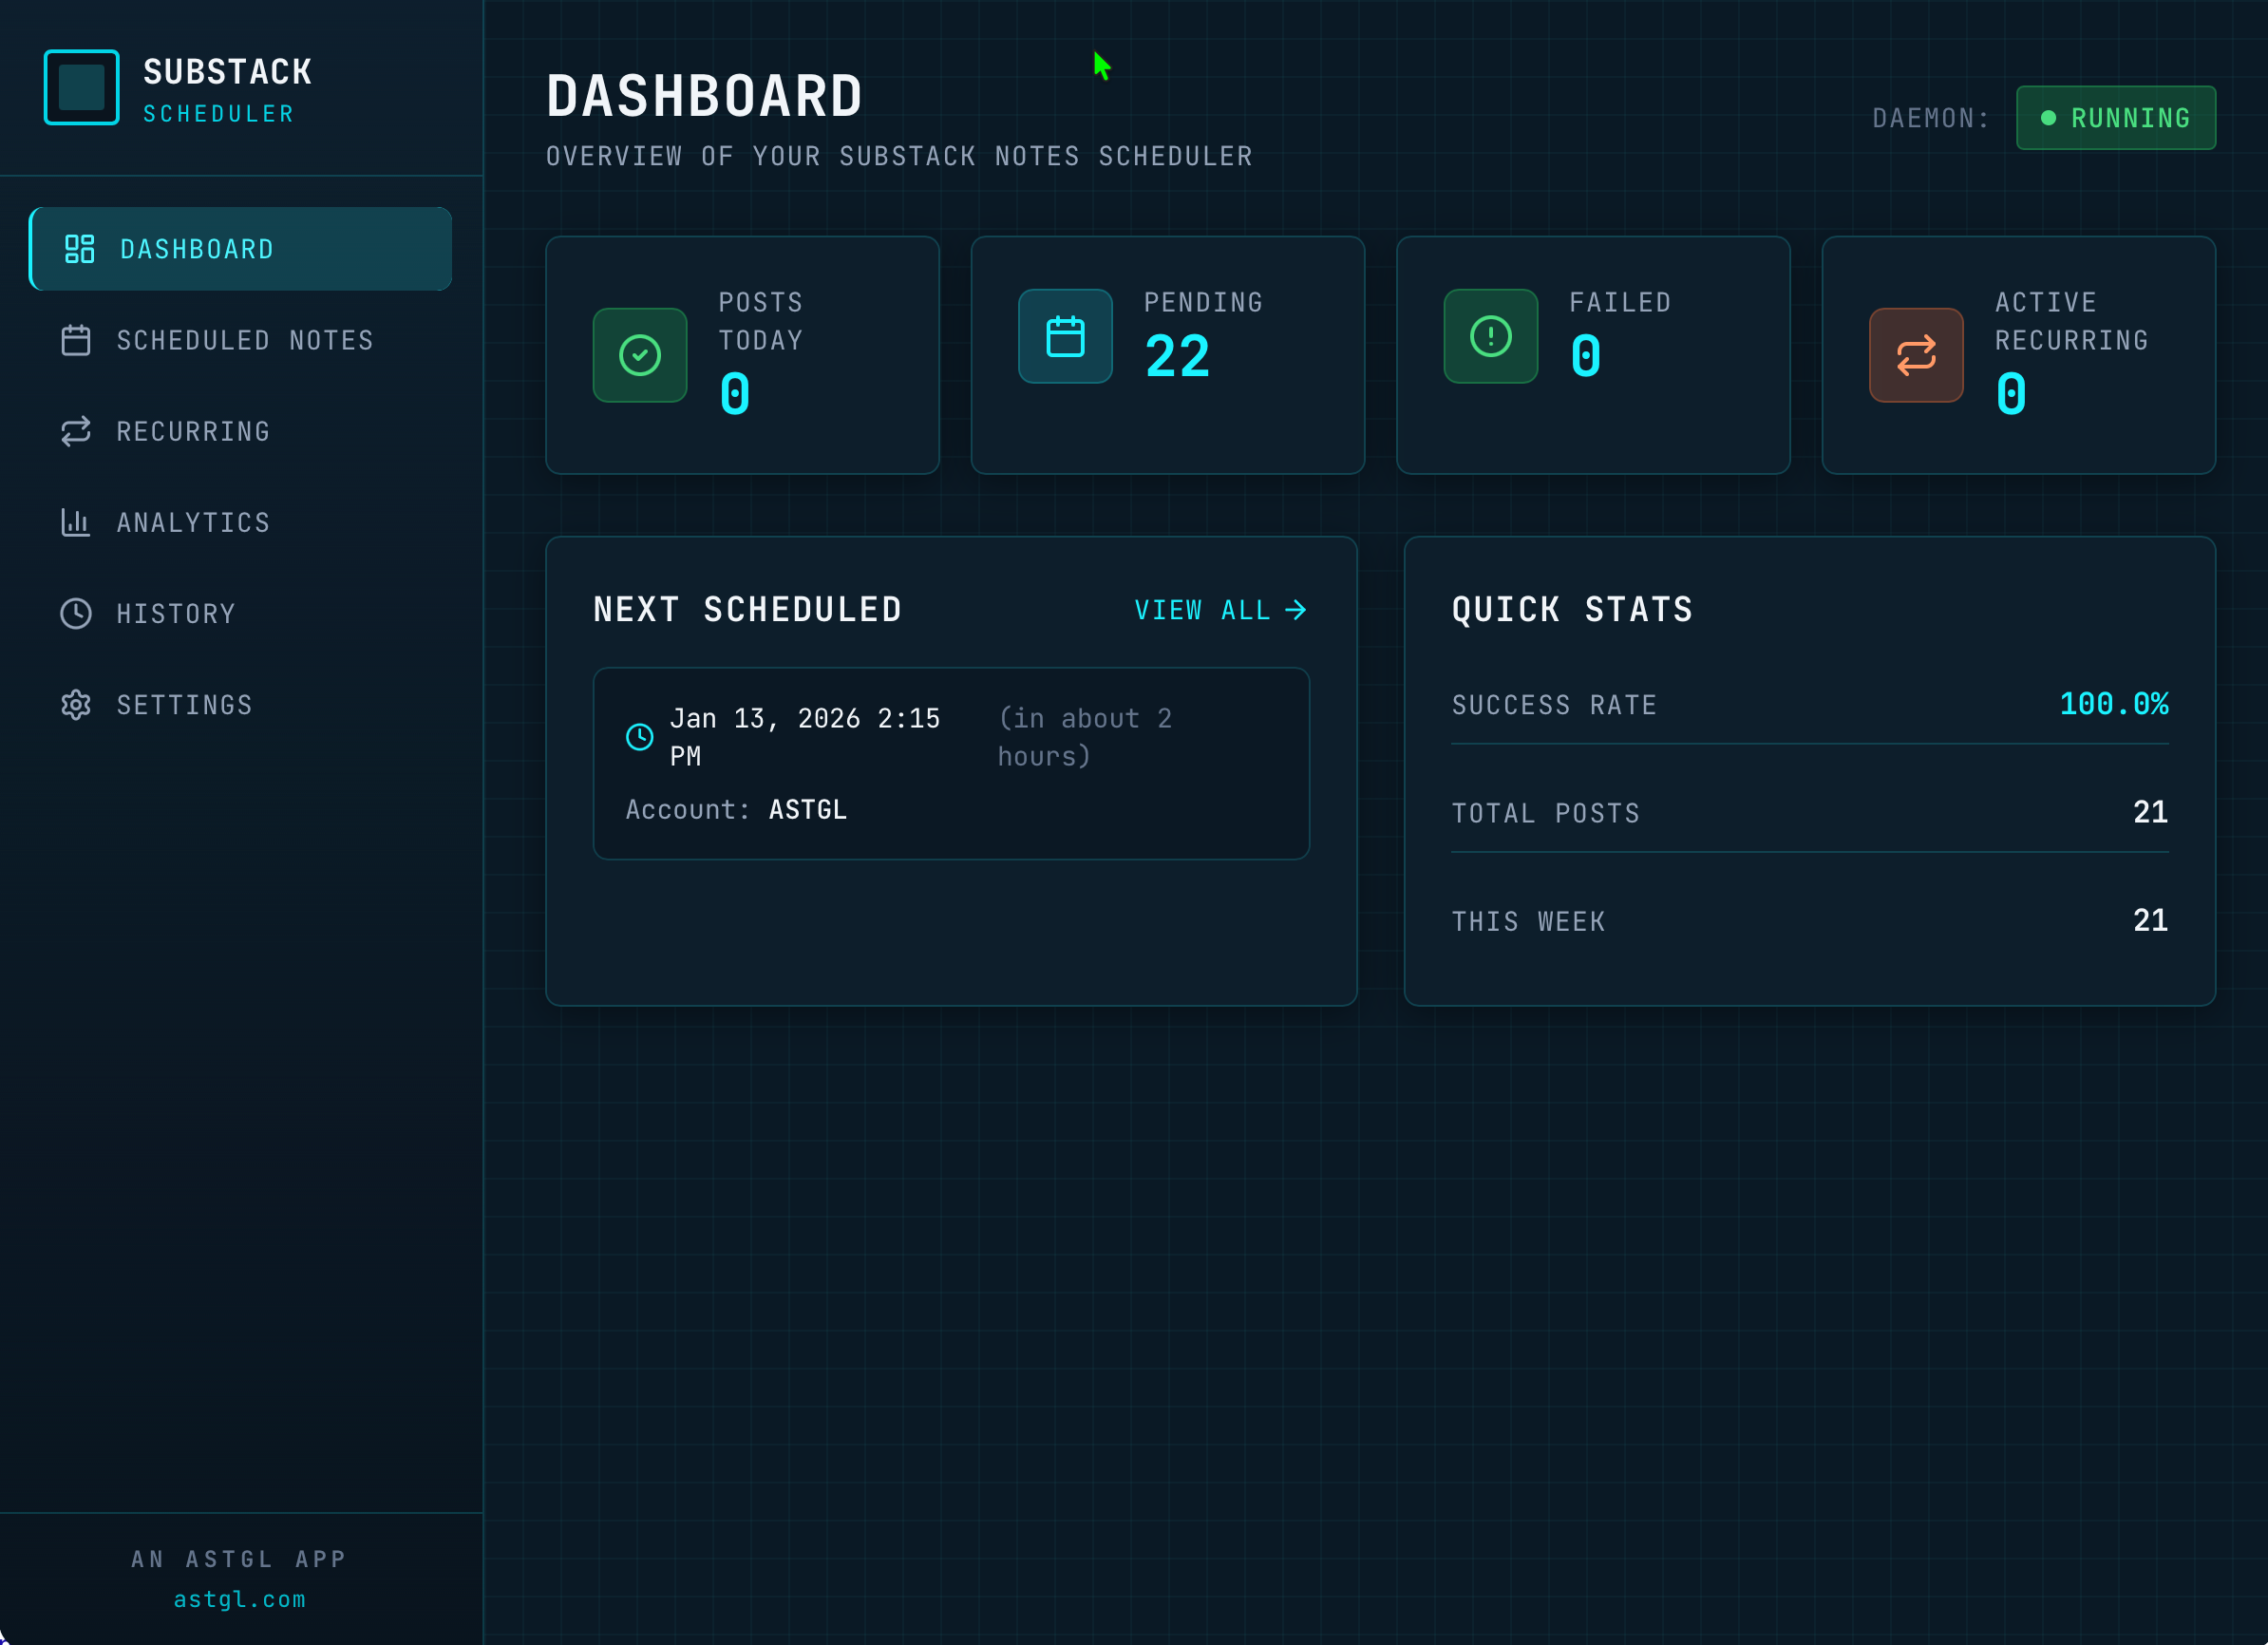Click View All link in Next Scheduled

point(1219,610)
